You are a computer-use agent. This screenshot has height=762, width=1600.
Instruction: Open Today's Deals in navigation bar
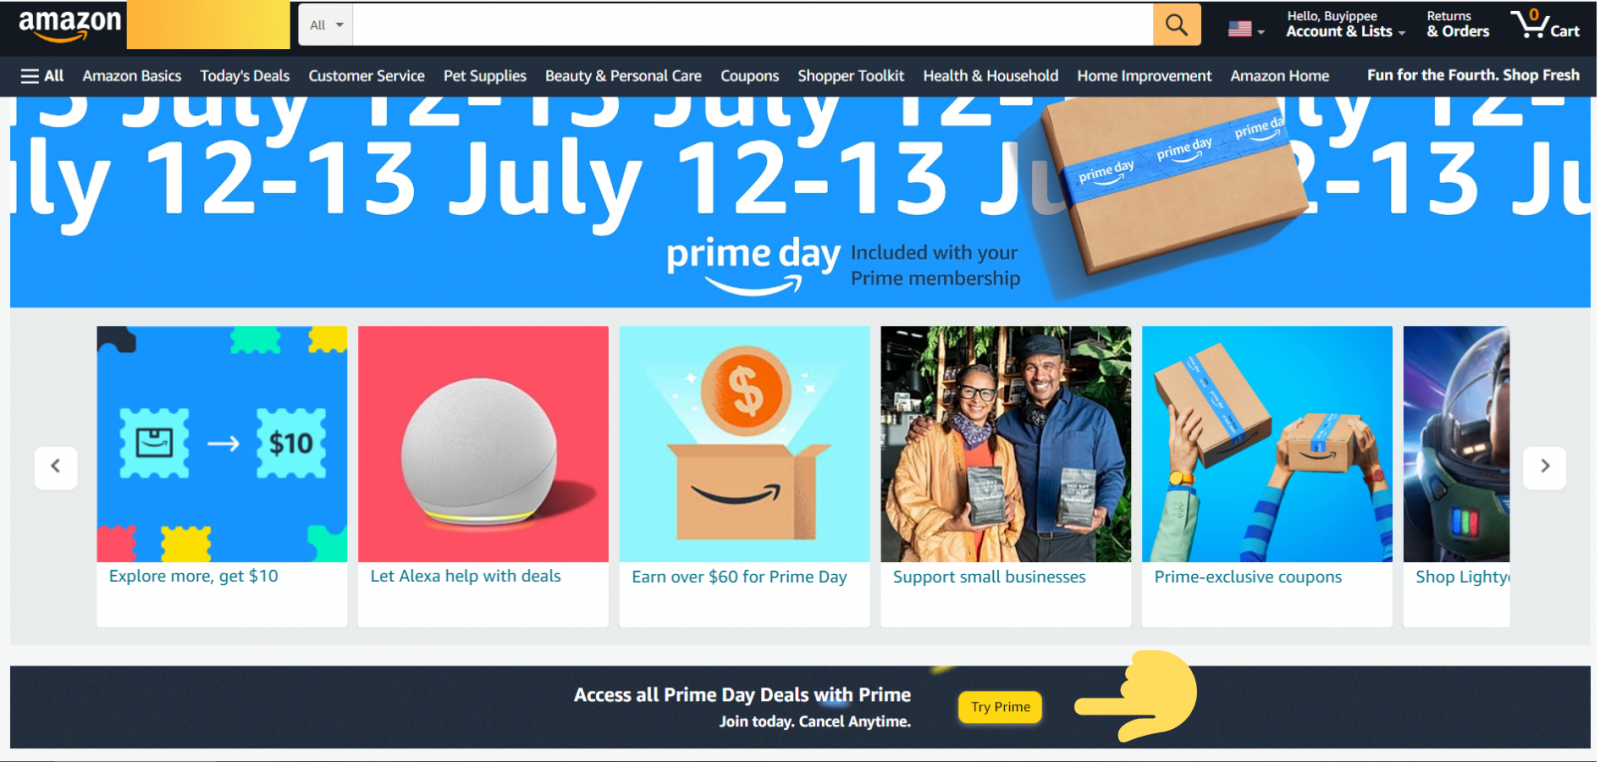245,76
